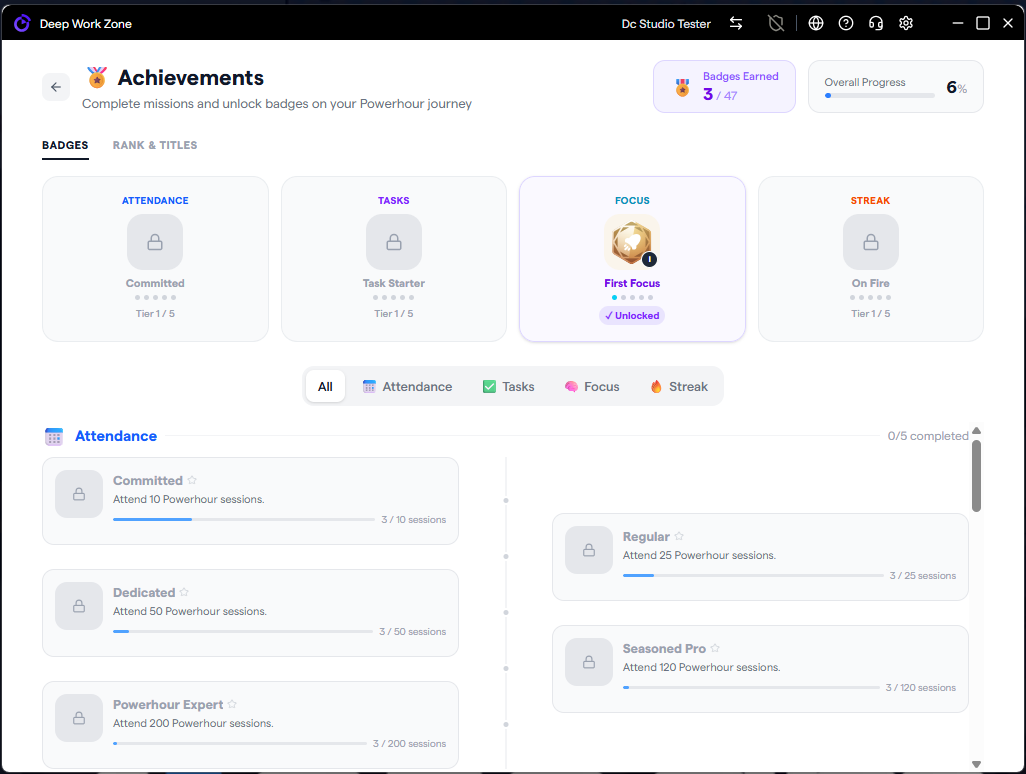Click the Regular 3 / 25 progress bar
The image size is (1026, 774).
coord(753,576)
